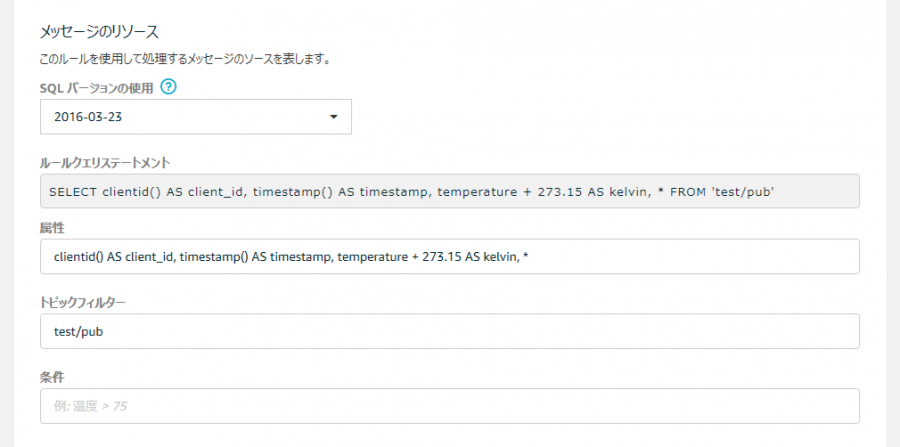
Task: Focus the トピックフィルター field containing test/pub
Action: [449, 331]
